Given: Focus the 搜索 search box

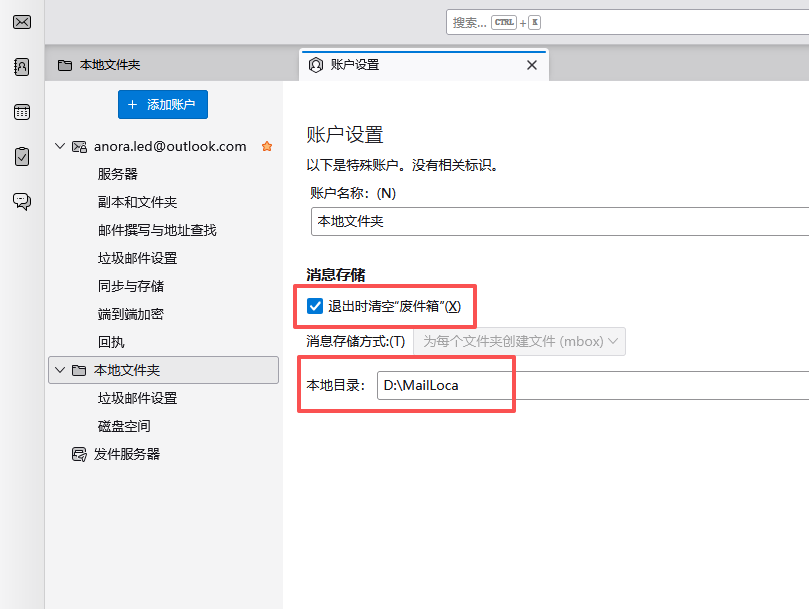Looking at the screenshot, I should coord(627,23).
